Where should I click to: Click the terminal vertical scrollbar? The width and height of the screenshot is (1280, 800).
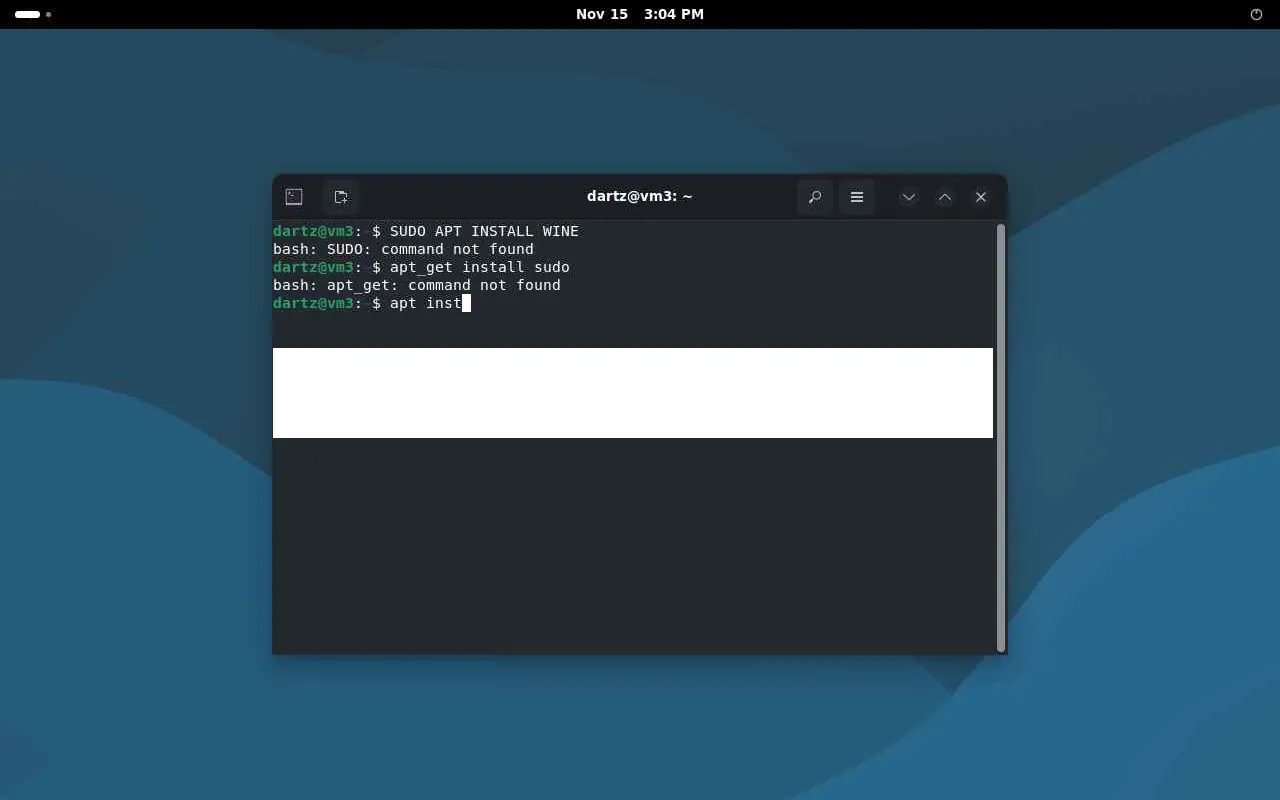(x=1000, y=438)
